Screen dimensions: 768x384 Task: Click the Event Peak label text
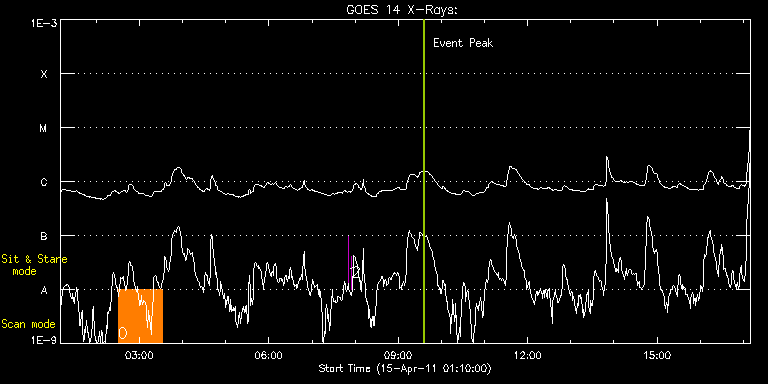(x=463, y=43)
